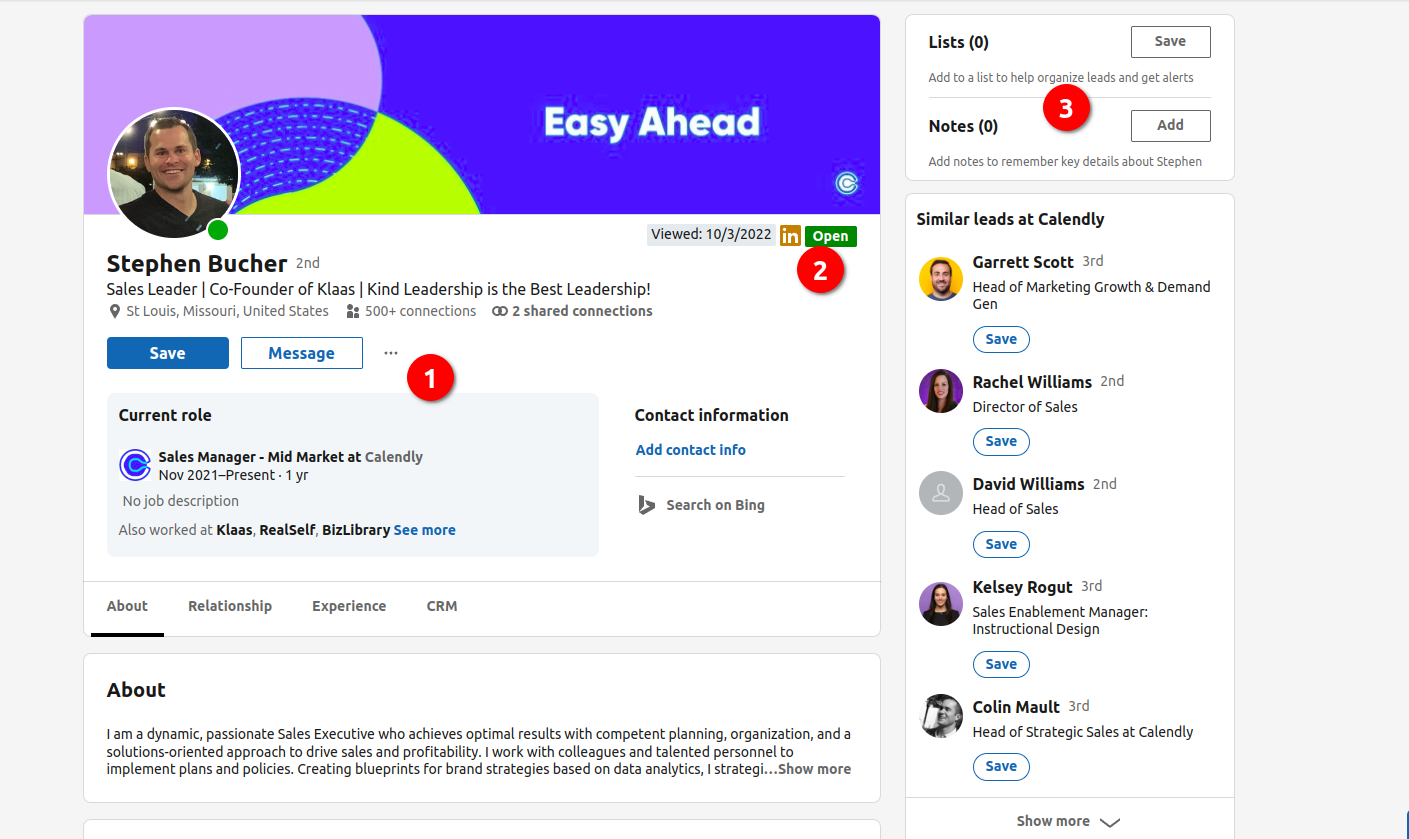This screenshot has width=1409, height=839.
Task: Click Garrett Scott's avatar
Action: coord(941,279)
